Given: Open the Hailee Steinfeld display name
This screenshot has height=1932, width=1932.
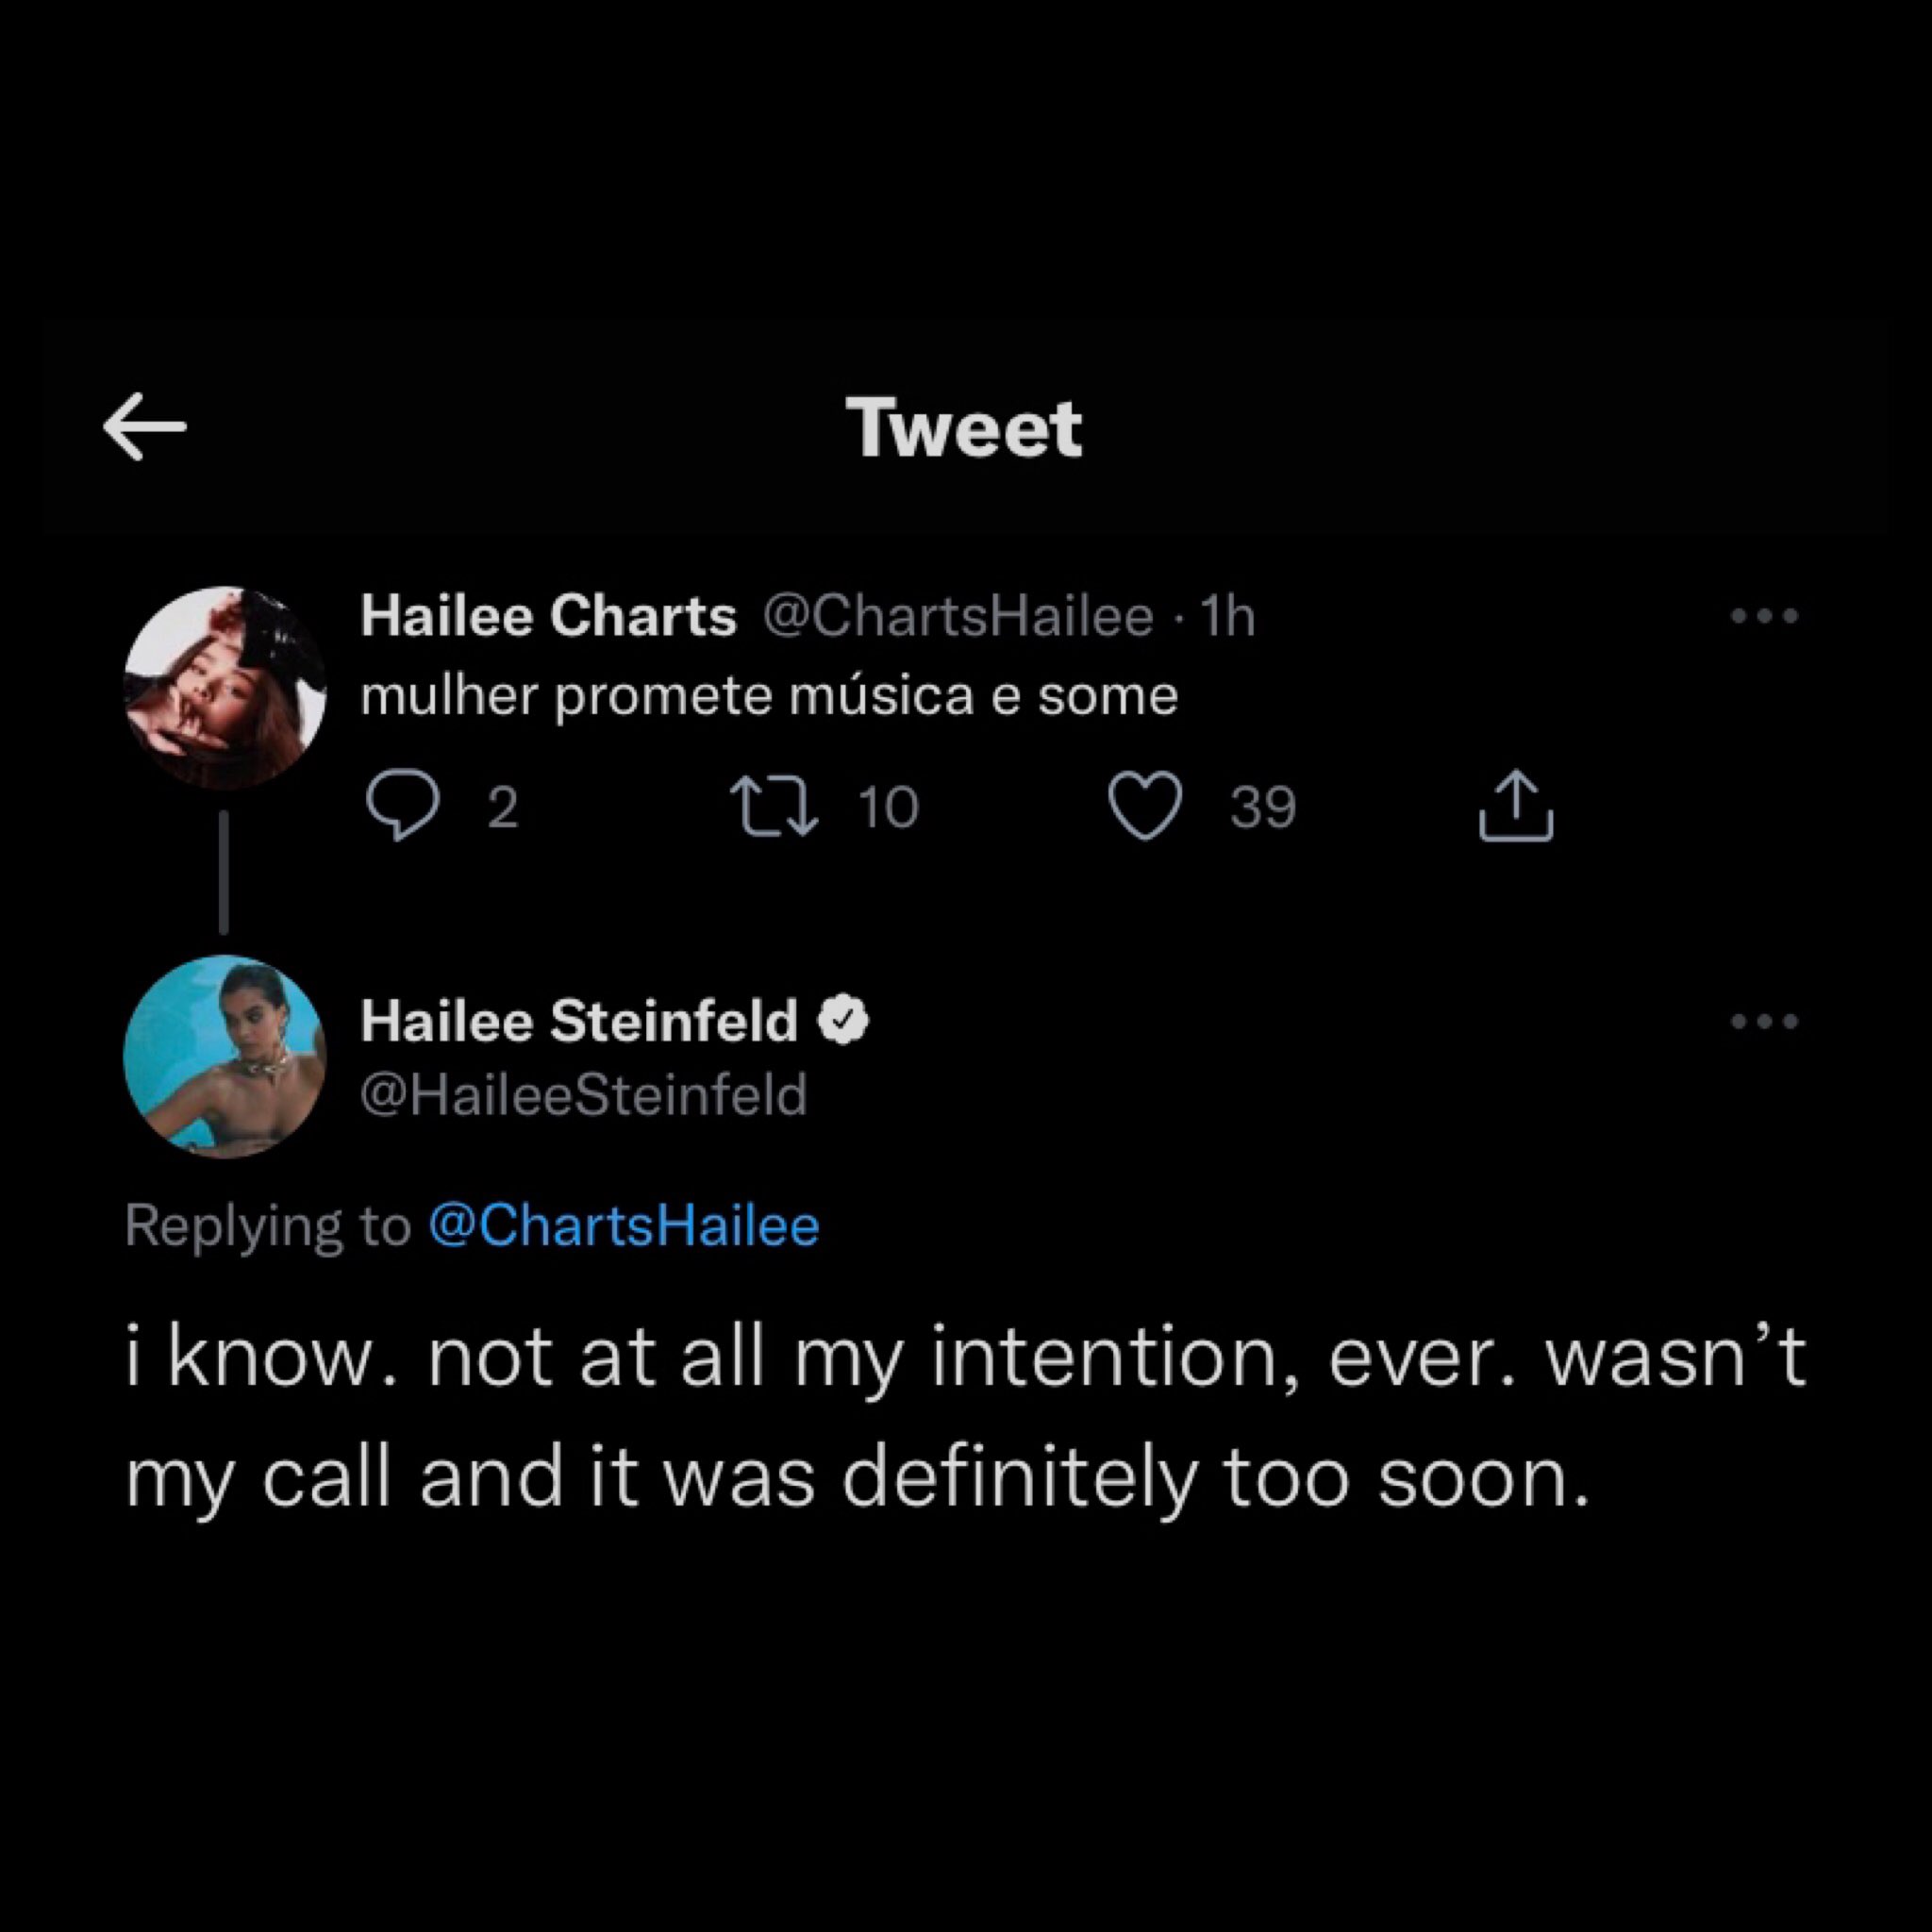Looking at the screenshot, I should [579, 1021].
